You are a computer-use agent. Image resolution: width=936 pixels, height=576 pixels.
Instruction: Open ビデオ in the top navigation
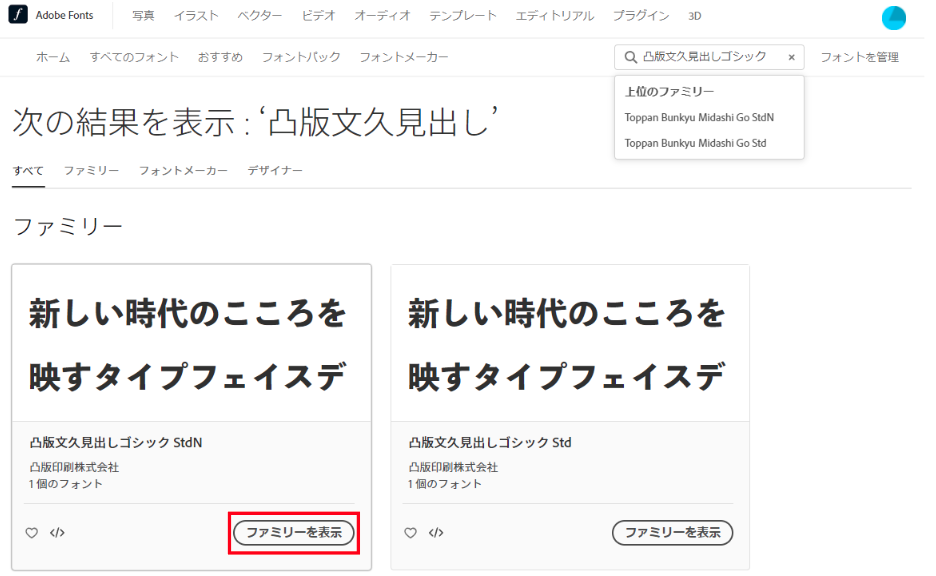318,16
